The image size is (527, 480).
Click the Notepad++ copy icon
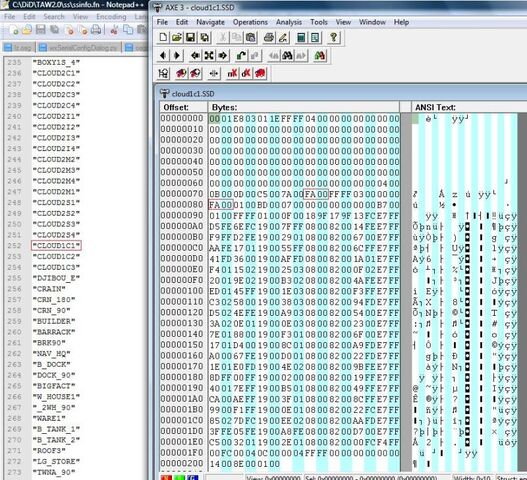128,30
